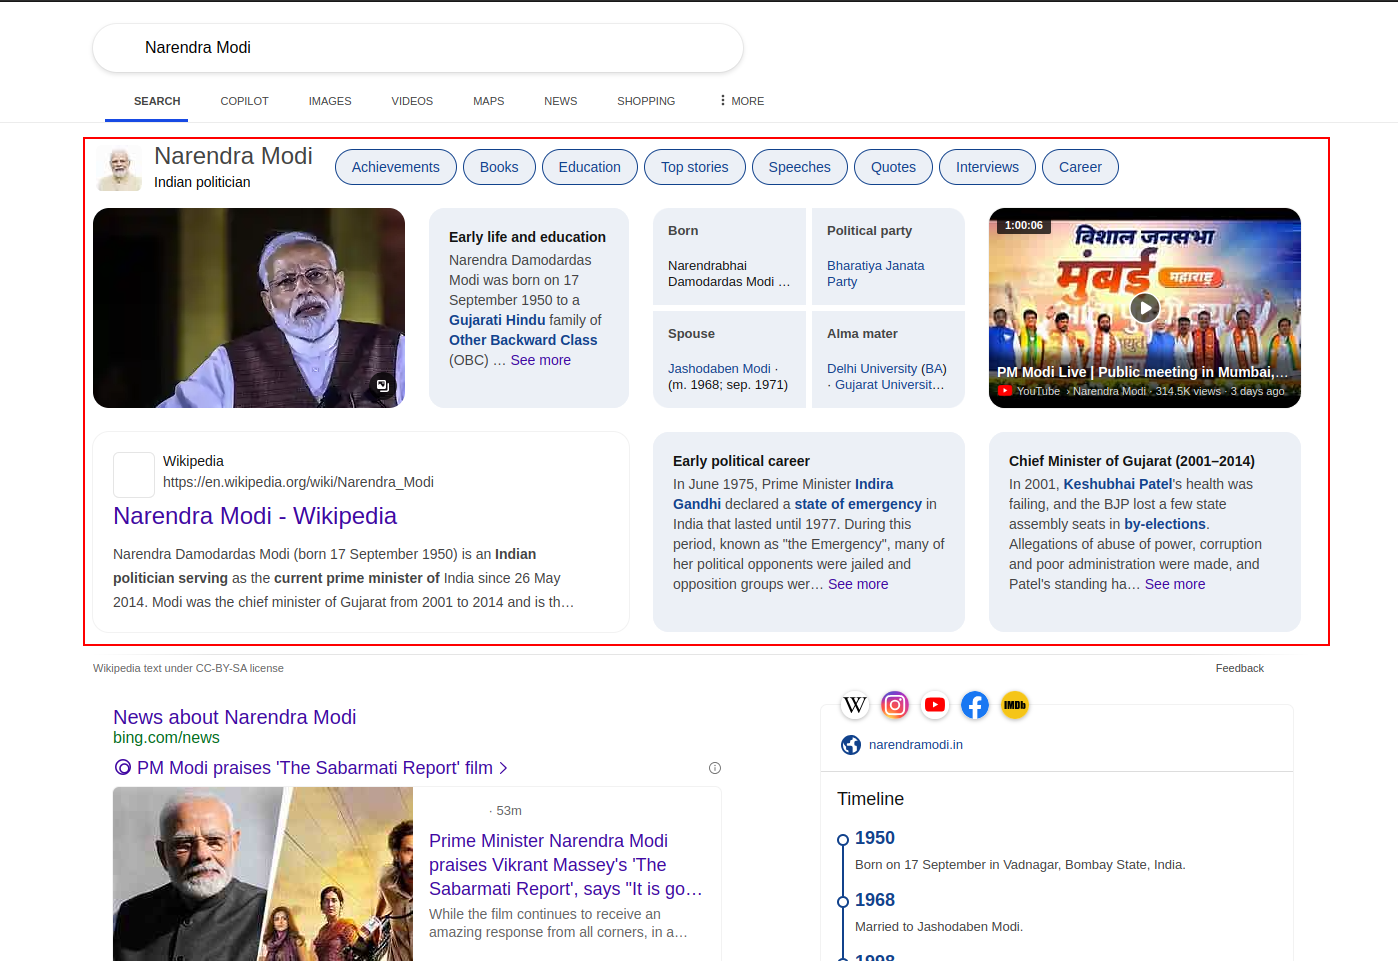Click the Quotes pill button
1398x961 pixels.
tap(893, 167)
